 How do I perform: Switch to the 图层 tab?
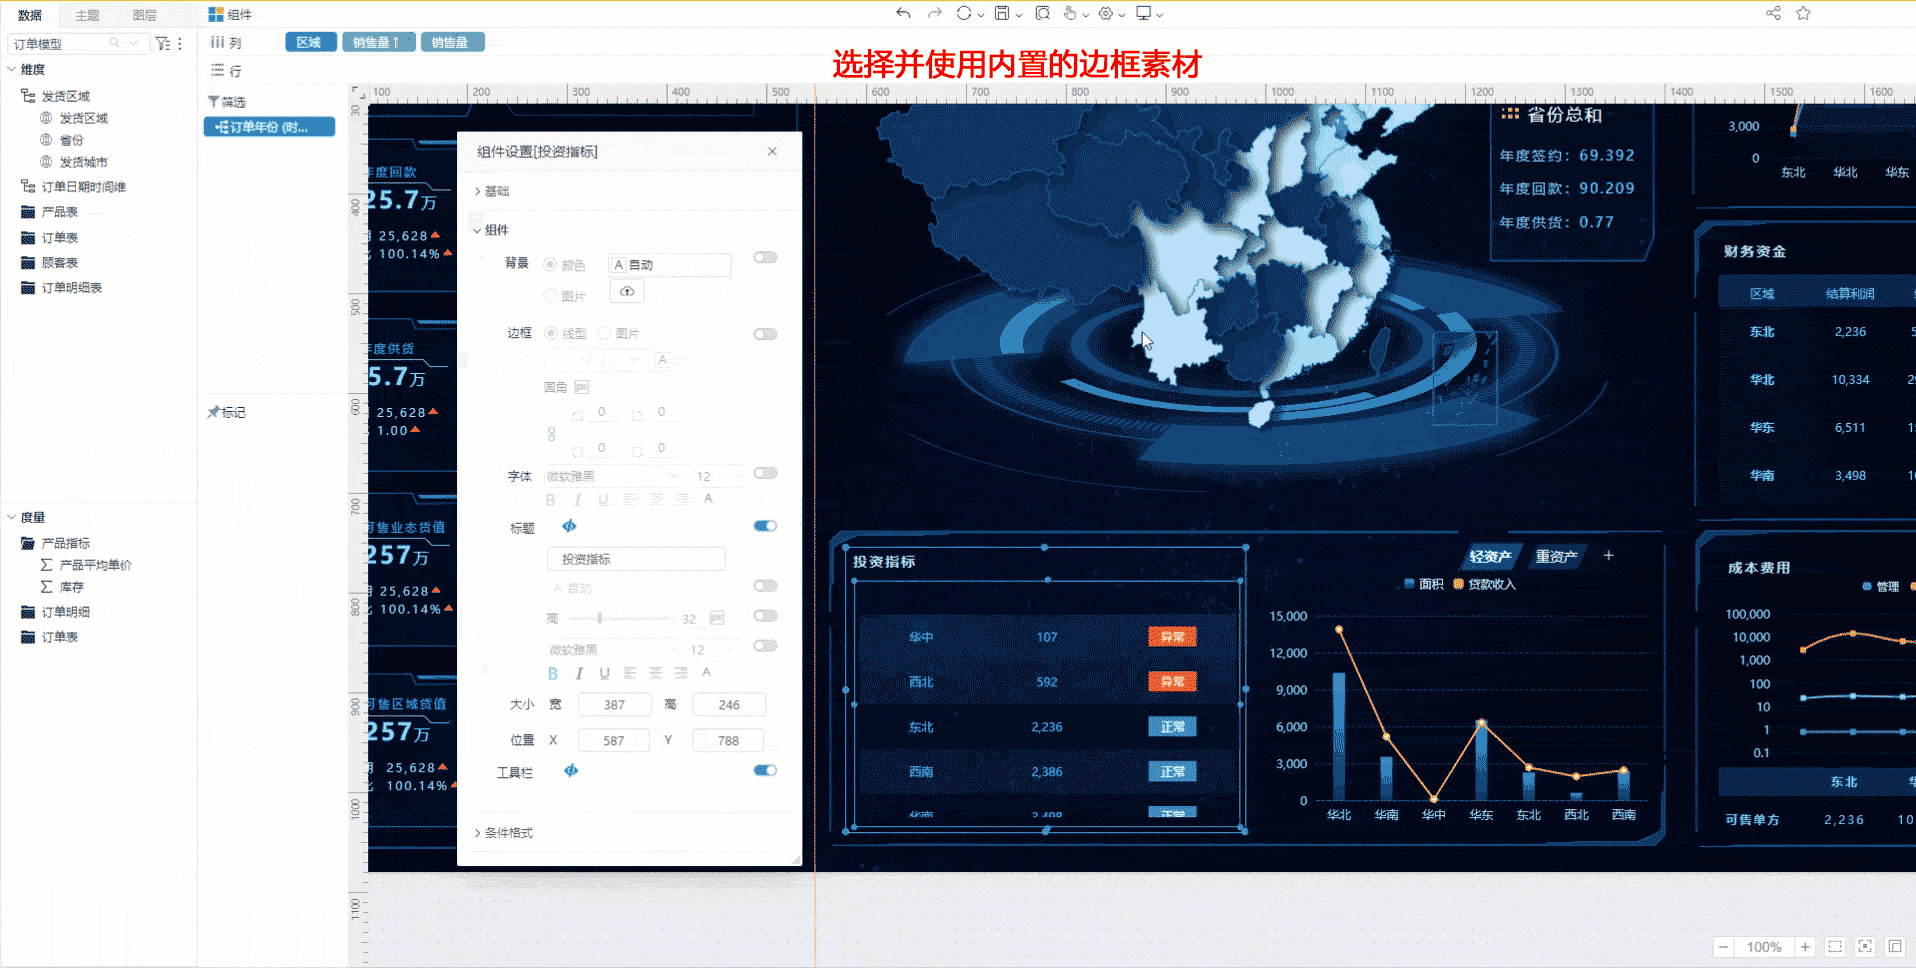[x=144, y=15]
